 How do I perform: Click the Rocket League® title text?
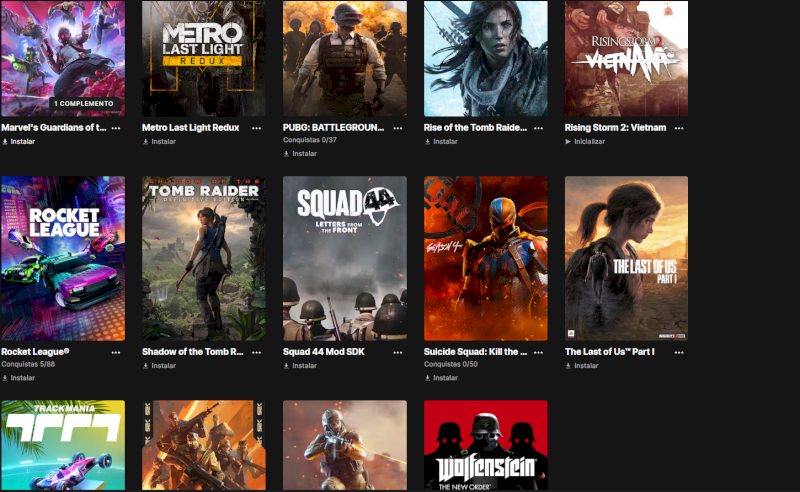coord(35,352)
